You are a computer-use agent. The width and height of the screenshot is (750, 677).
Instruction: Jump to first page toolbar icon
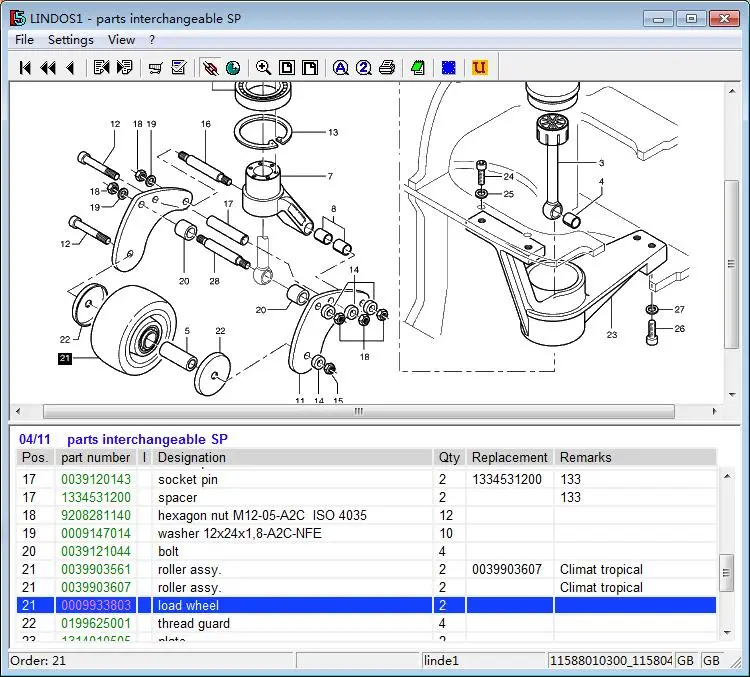tap(26, 67)
